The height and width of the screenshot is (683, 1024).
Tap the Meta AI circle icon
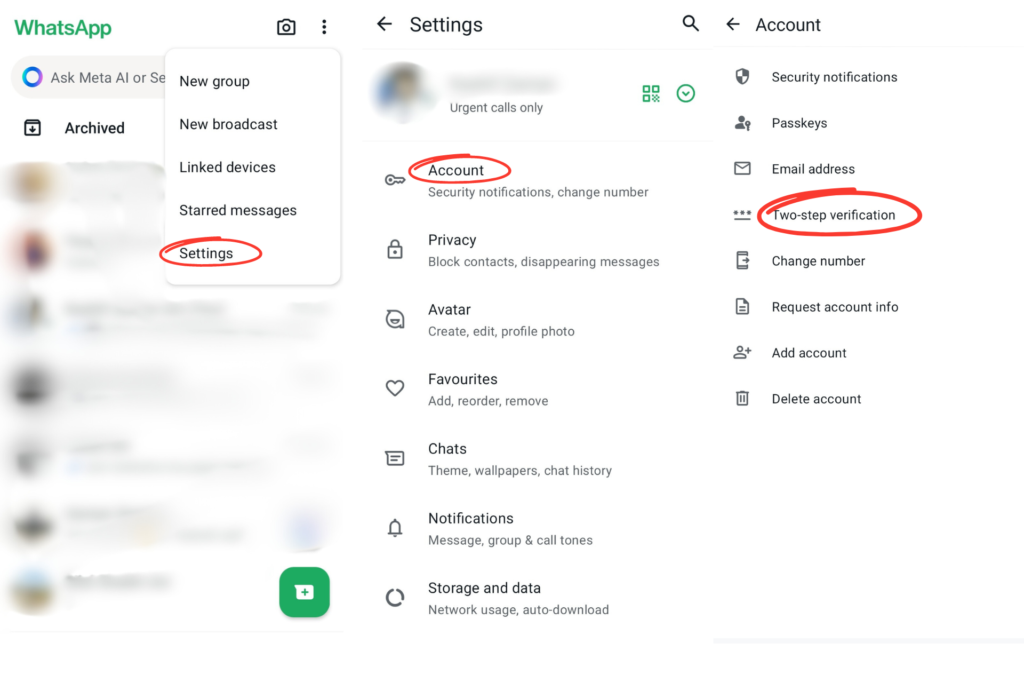pos(32,77)
